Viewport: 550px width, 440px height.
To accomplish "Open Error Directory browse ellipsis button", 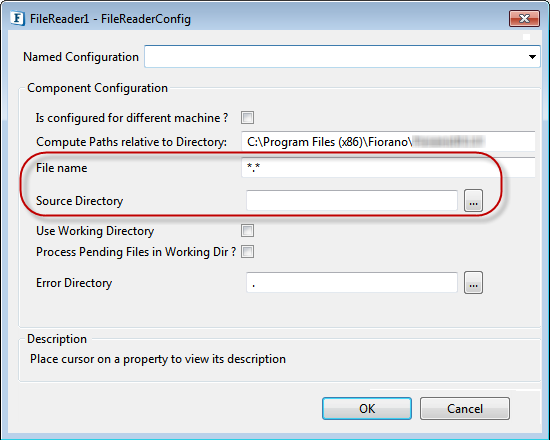I will click(x=473, y=282).
